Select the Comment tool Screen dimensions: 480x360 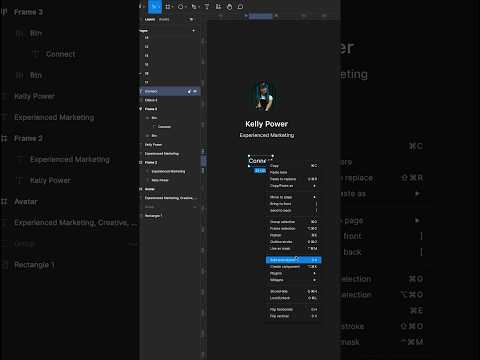tap(240, 7)
